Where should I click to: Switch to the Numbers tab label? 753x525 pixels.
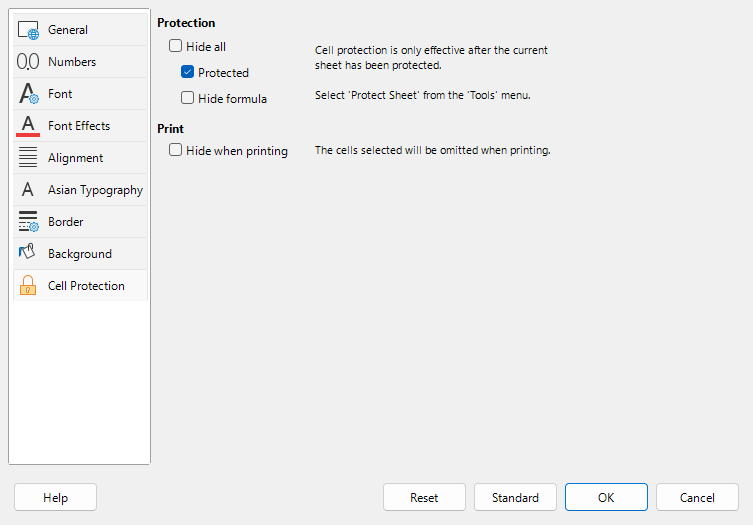pos(72,62)
